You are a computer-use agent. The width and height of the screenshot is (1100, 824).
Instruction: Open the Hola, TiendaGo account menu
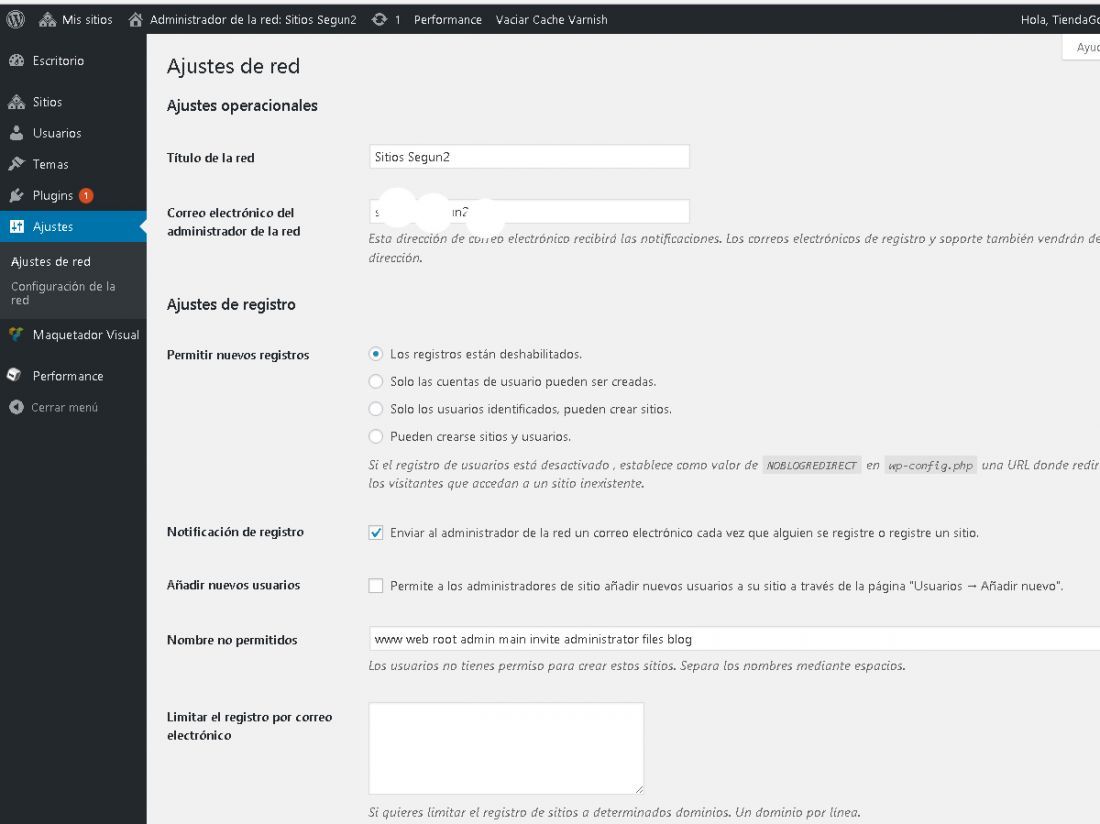[x=1059, y=20]
